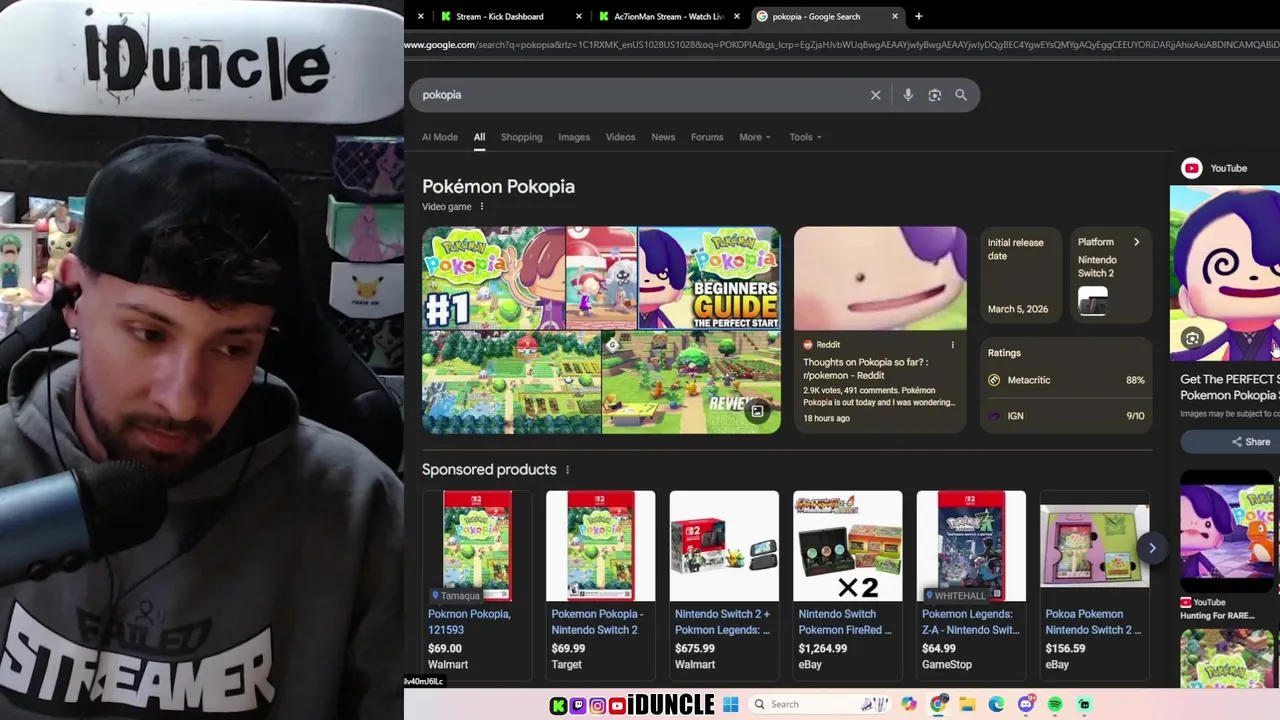Open the three-dot menu beside Video game
Viewport: 1280px width, 720px height.
pos(481,207)
